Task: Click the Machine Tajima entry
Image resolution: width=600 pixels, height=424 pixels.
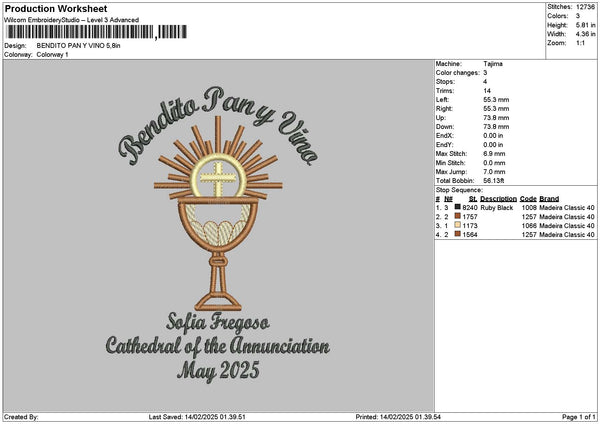Action: click(x=469, y=64)
